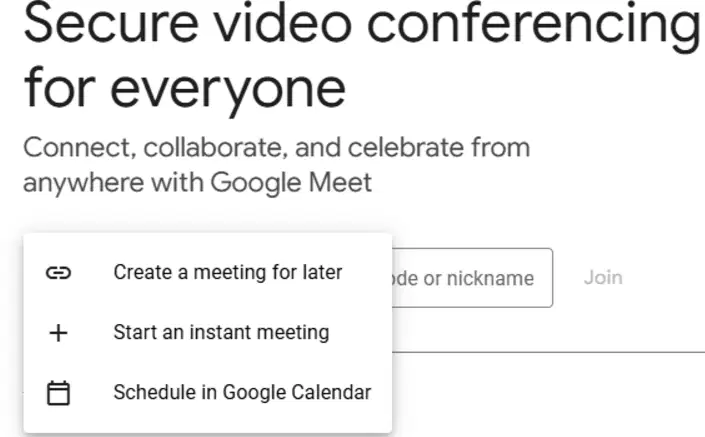Click the words "Google Meet" in the subtitle

(x=291, y=182)
